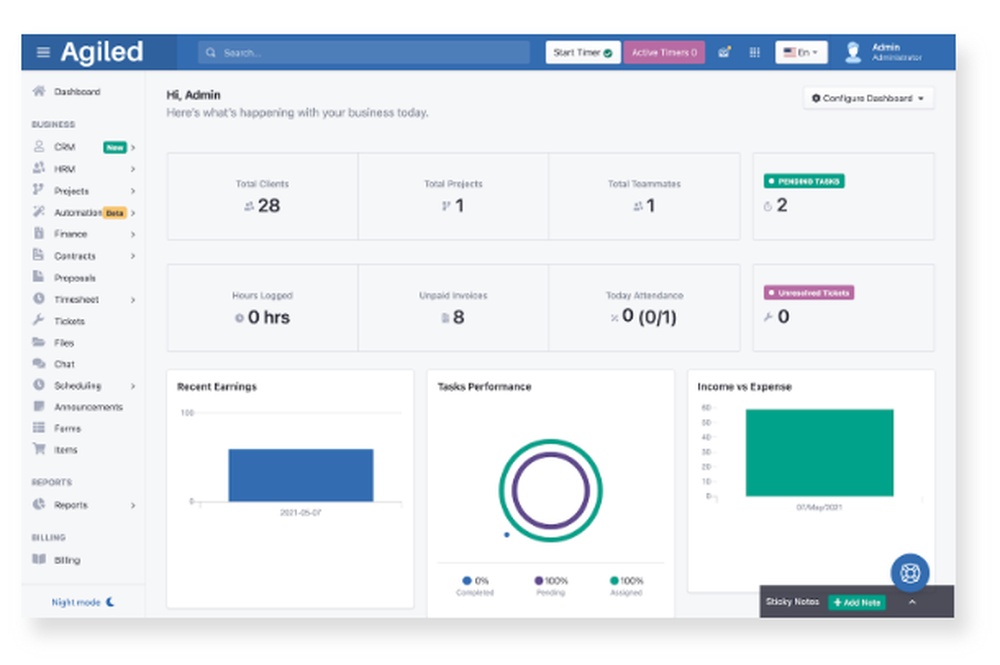This screenshot has width=1000, height=665.
Task: Open the Configure Dashboard dropdown
Action: [868, 98]
